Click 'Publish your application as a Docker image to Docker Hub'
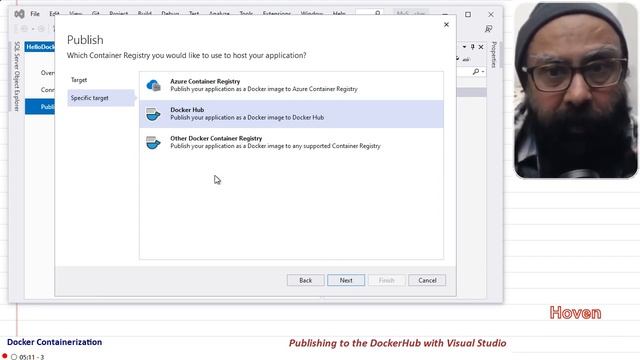This screenshot has height=360, width=640. click(x=247, y=118)
